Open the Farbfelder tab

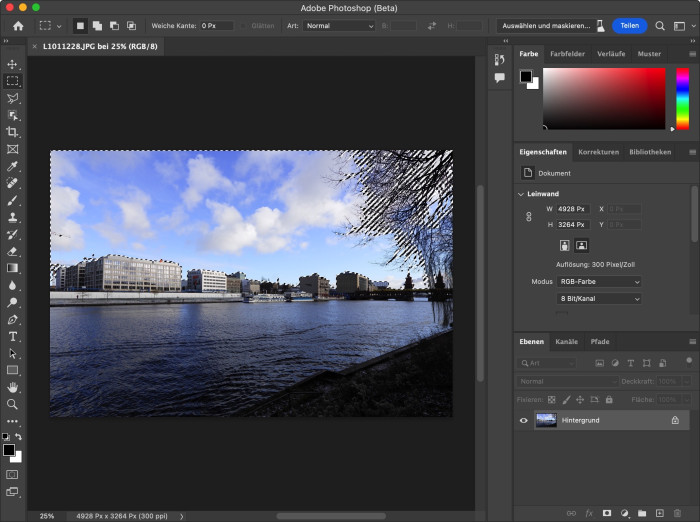567,54
